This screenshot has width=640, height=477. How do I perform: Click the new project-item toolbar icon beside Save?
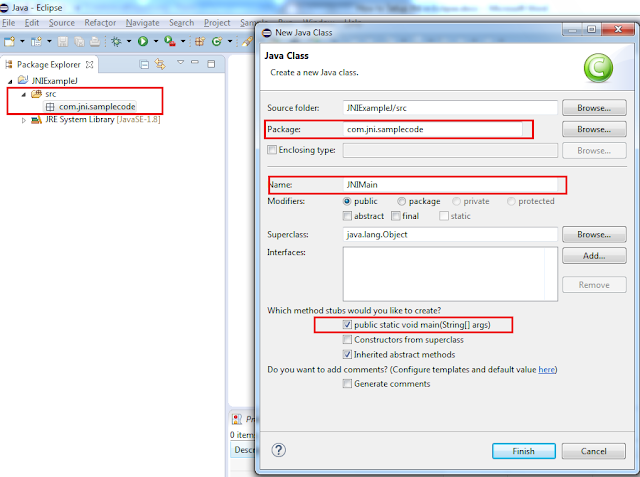(37, 41)
